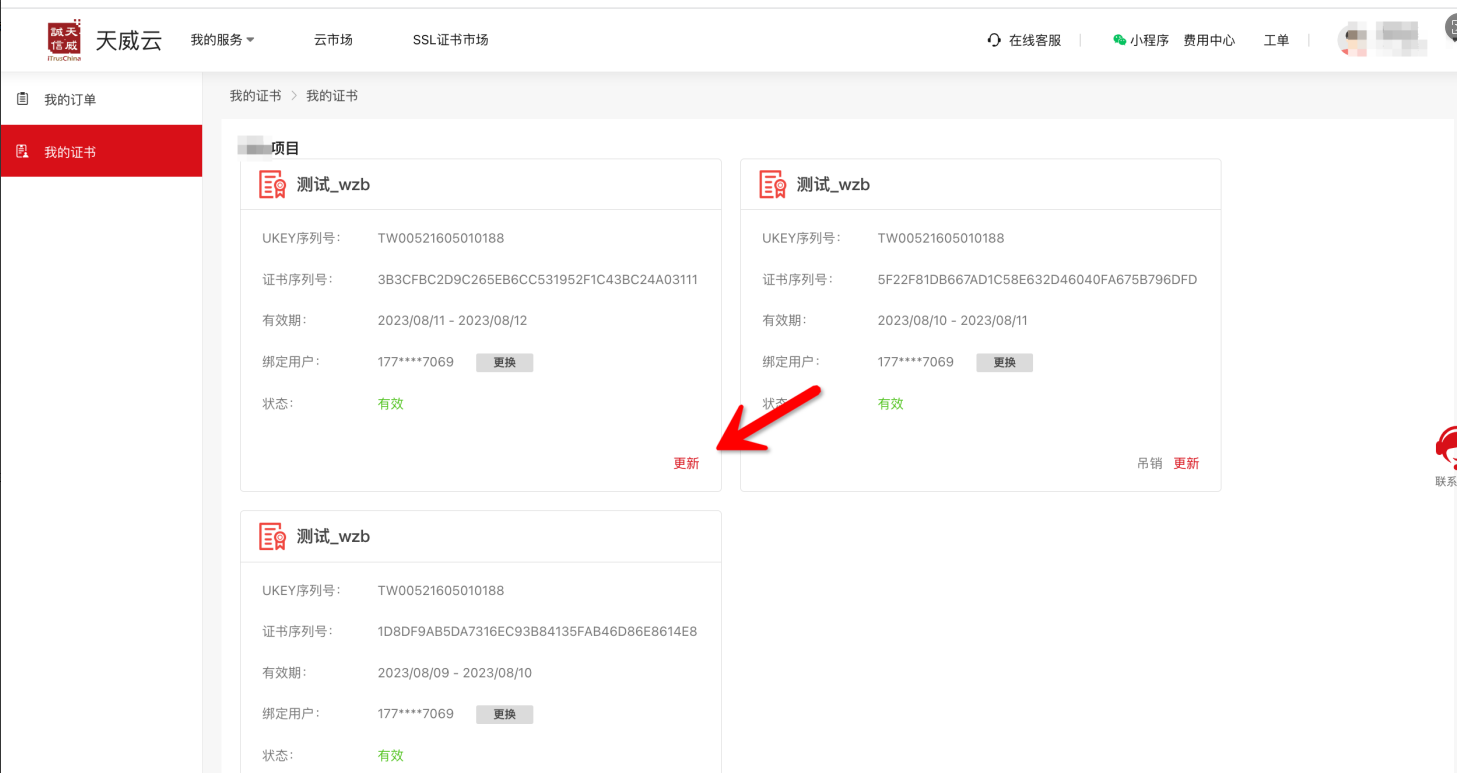Click the 我的订单 sidebar icon
This screenshot has height=773, width=1457.
tap(23, 99)
